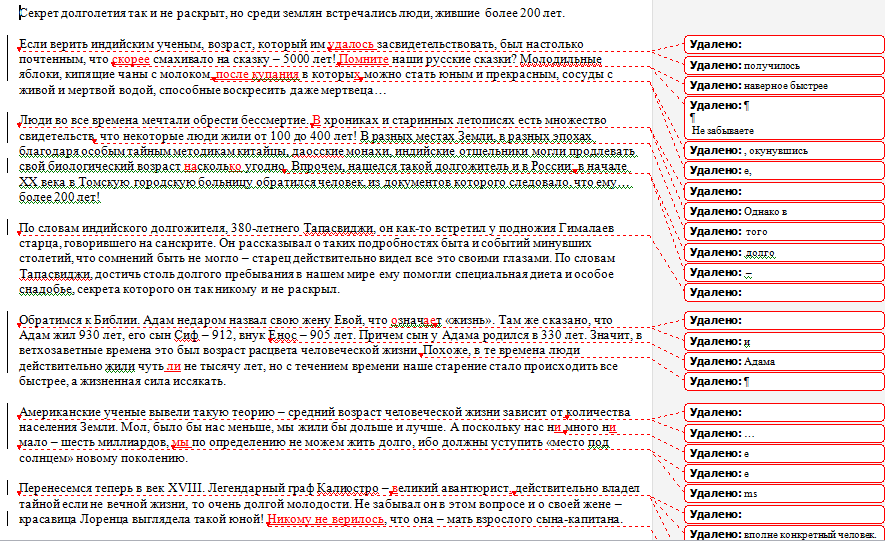Click the word '380-летнего'

coord(265,228)
